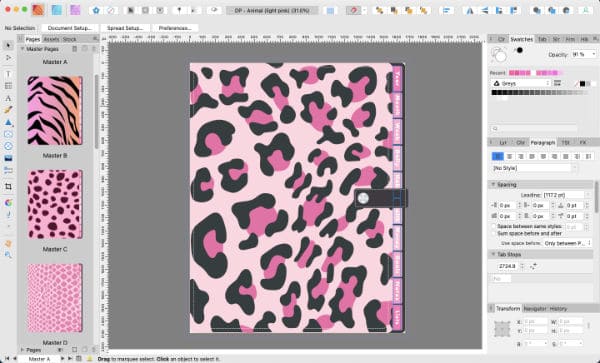Select the Table tool
The height and width of the screenshot is (363, 600).
click(8, 86)
